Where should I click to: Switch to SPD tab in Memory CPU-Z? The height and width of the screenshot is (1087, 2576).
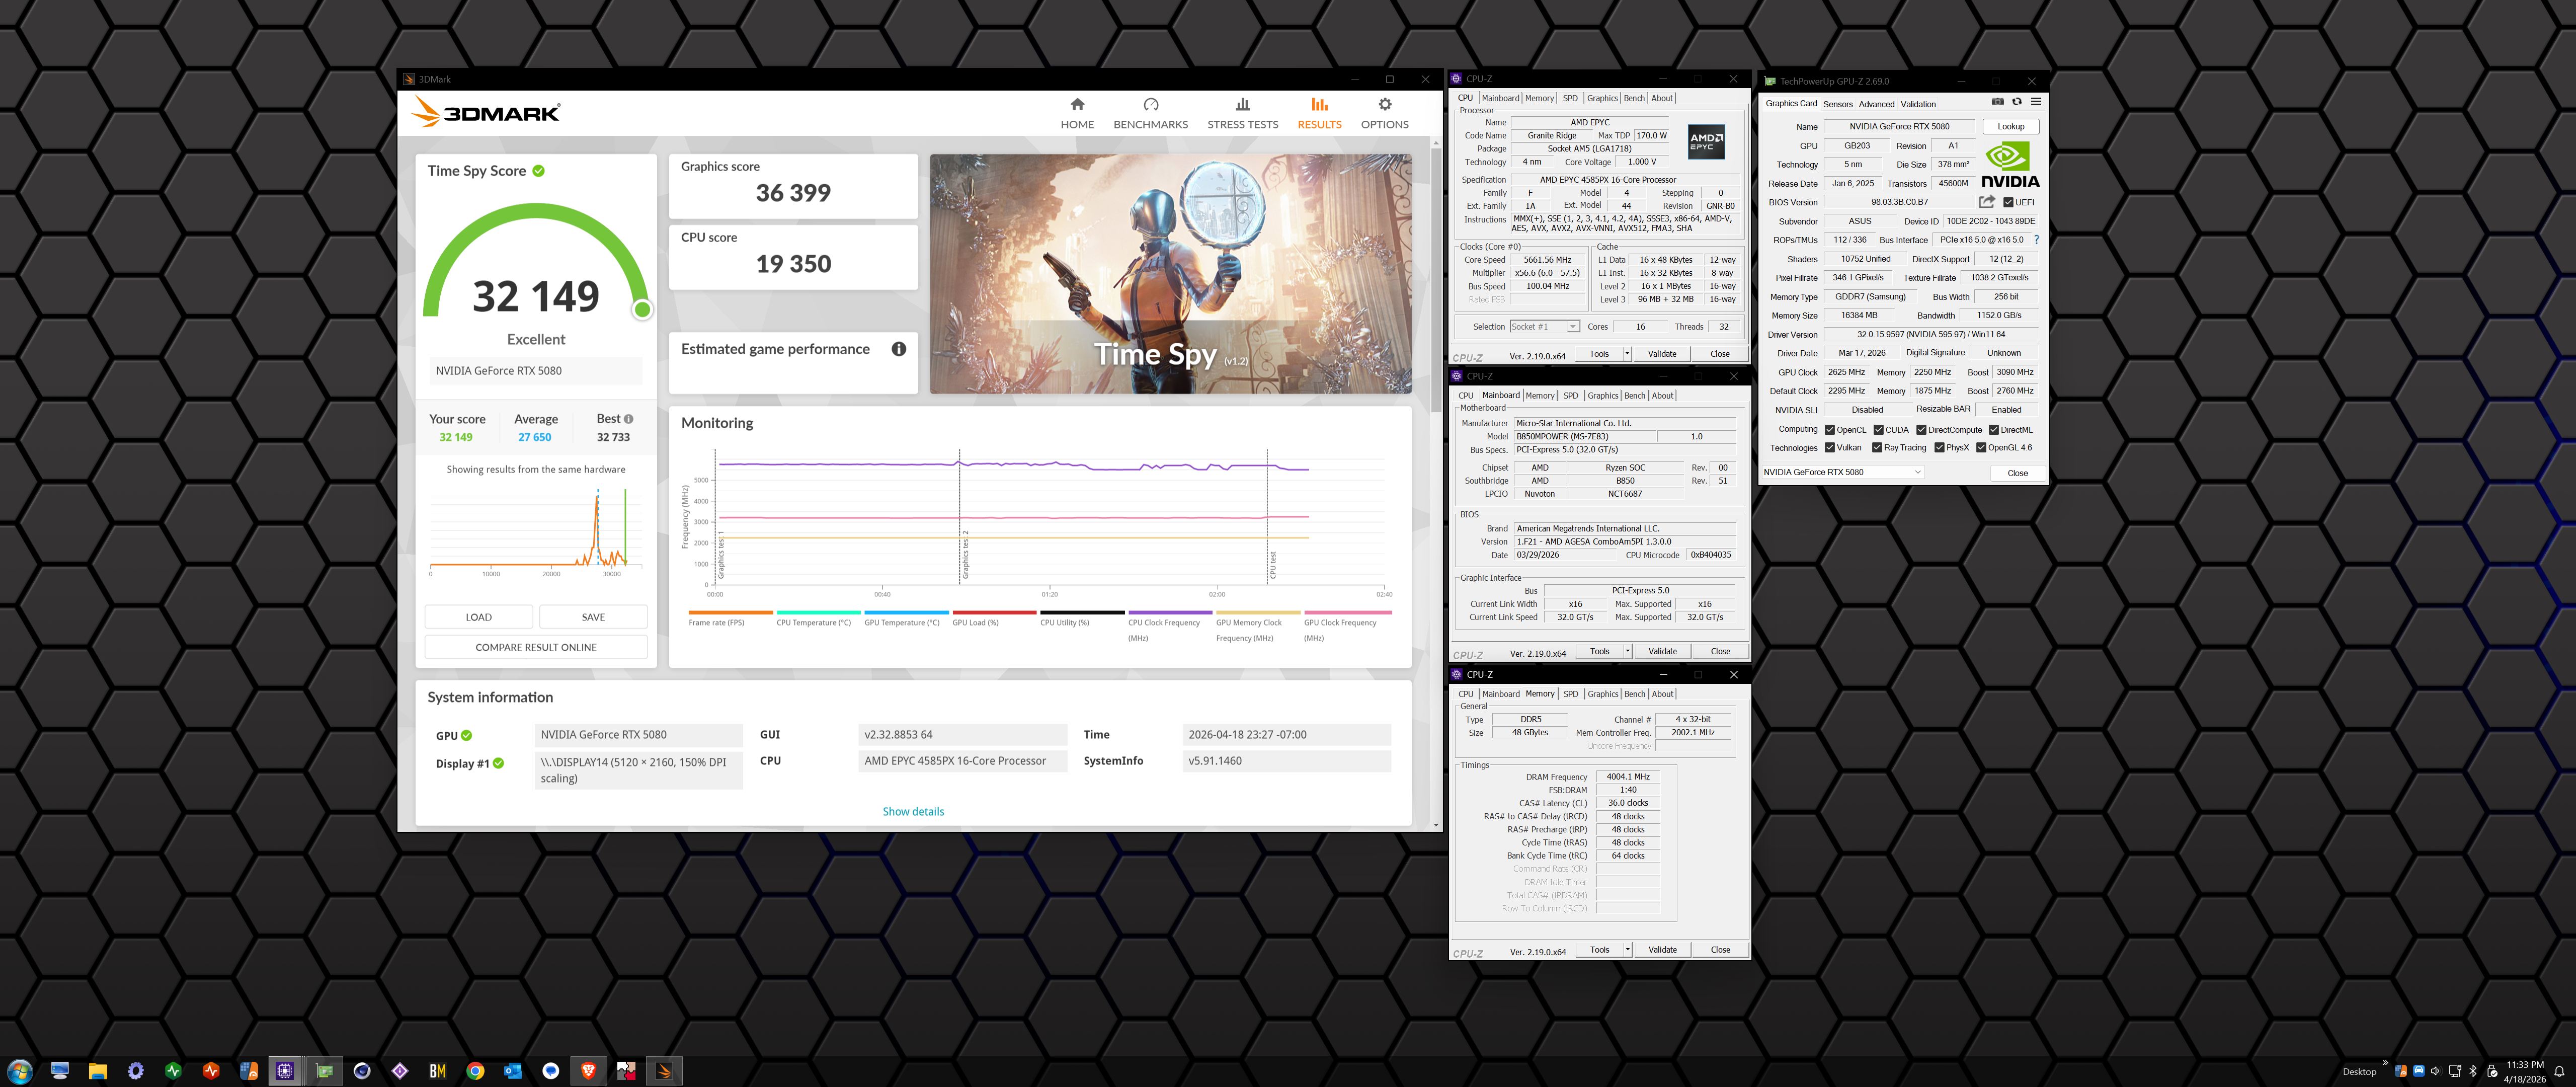click(x=1570, y=694)
